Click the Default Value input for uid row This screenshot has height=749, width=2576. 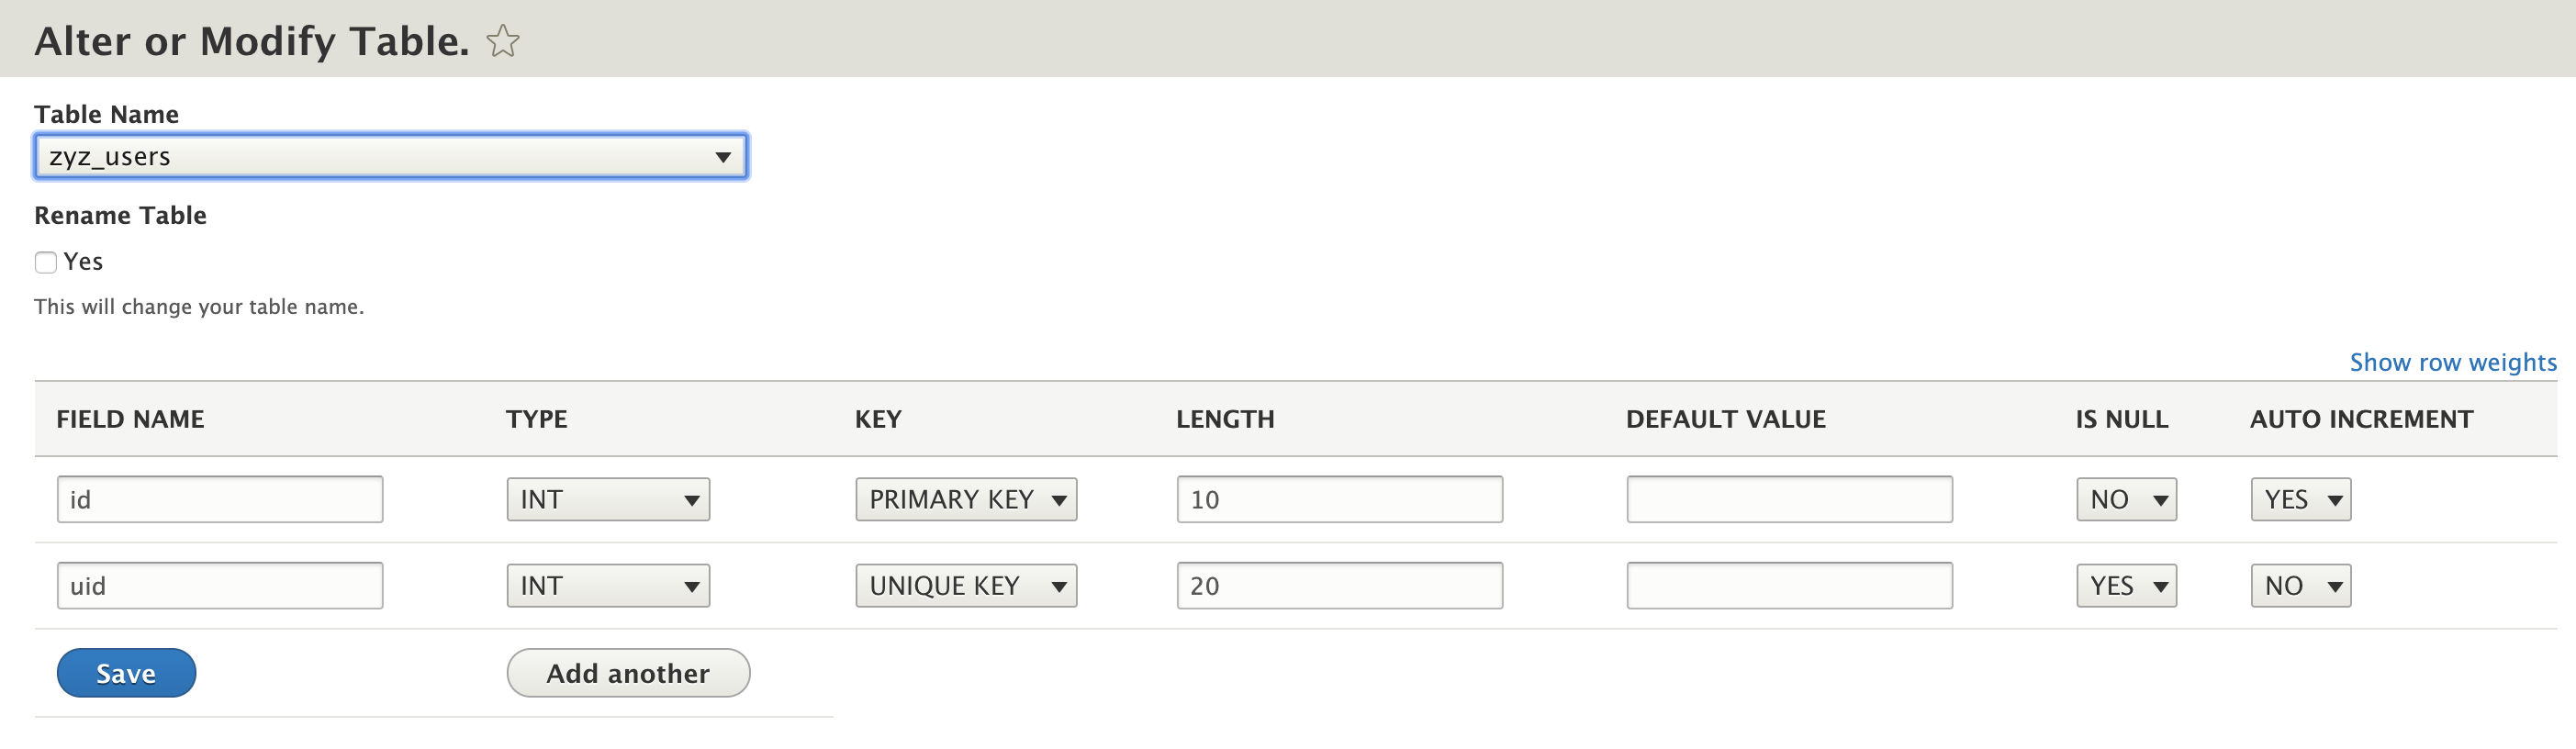pos(1789,585)
